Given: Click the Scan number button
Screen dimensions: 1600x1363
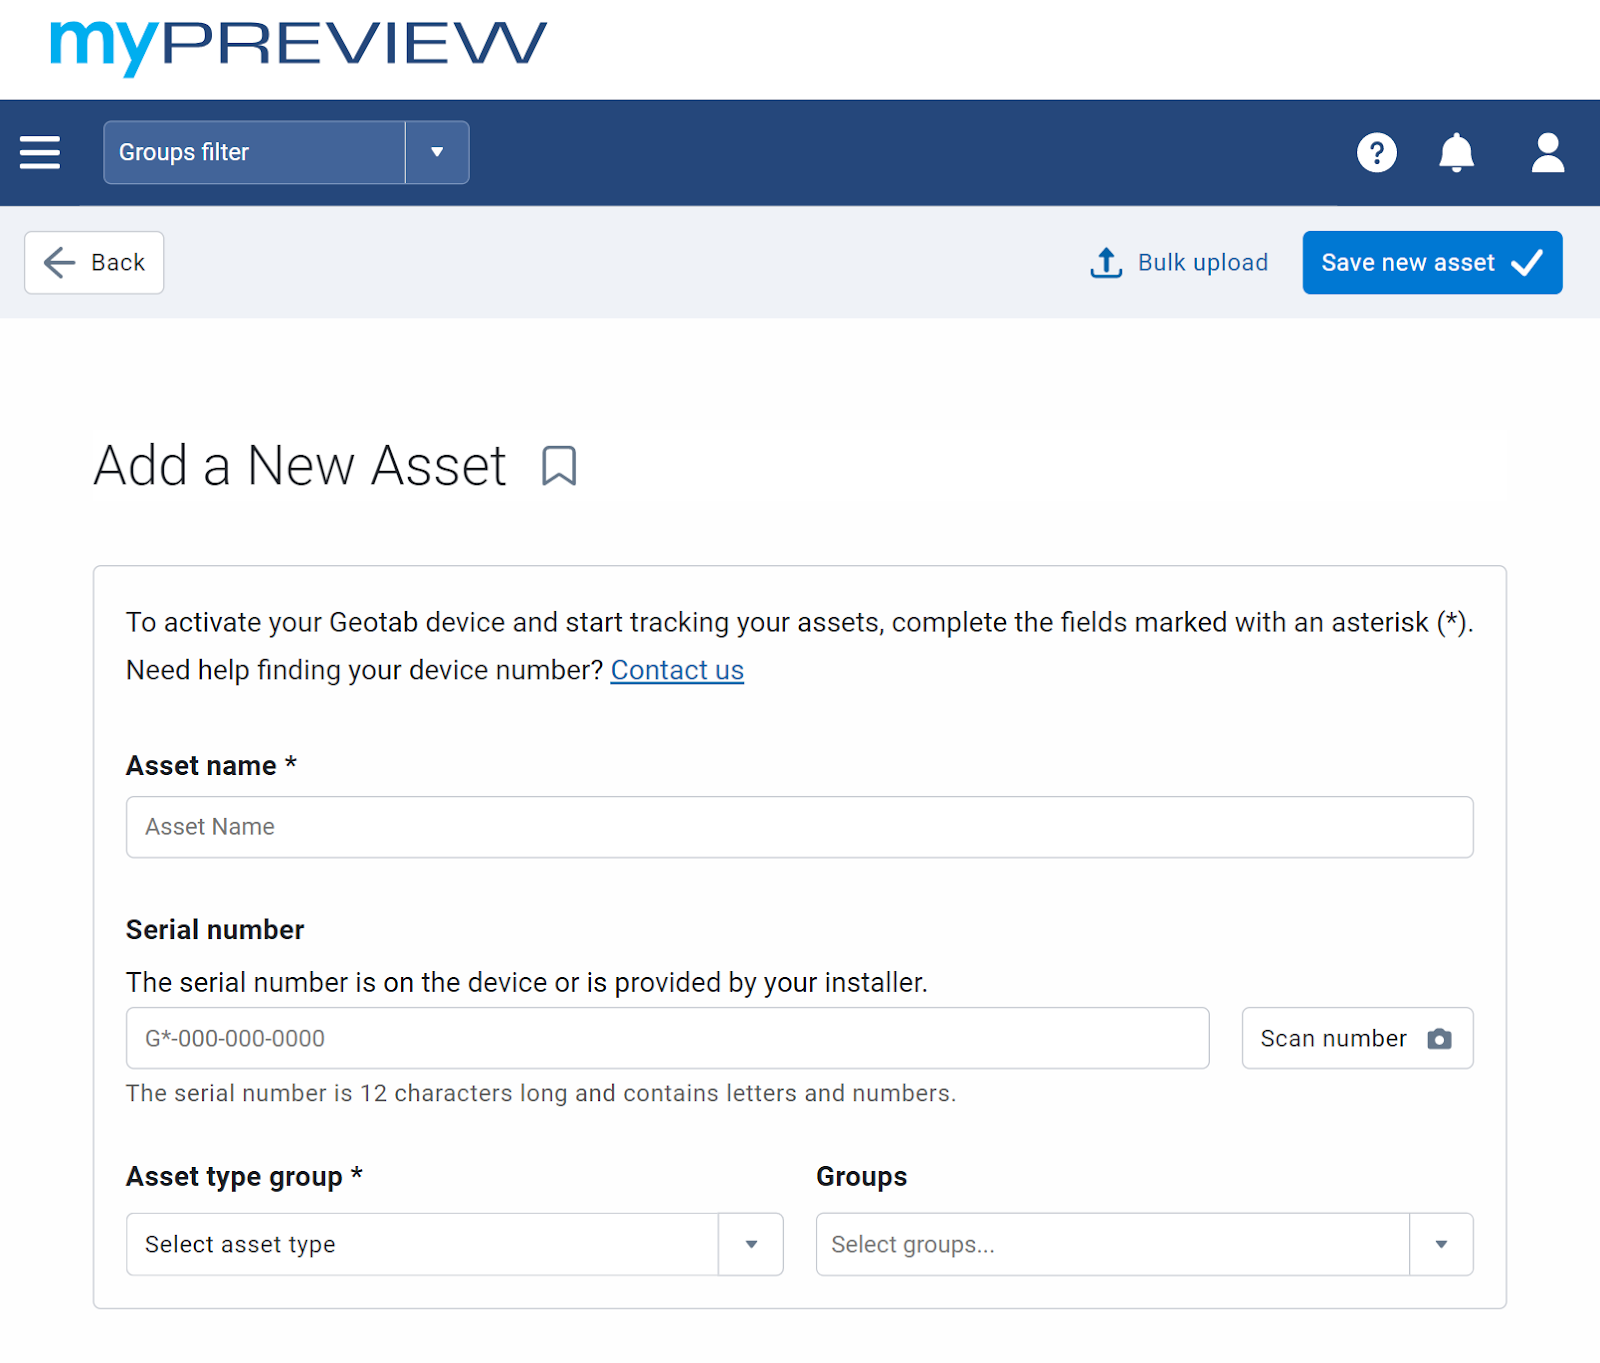Looking at the screenshot, I should 1356,1038.
